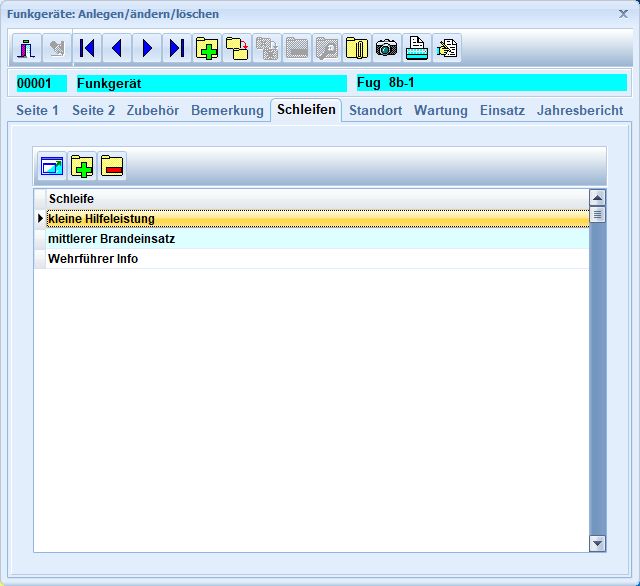Open the Standort tab

tap(376, 110)
